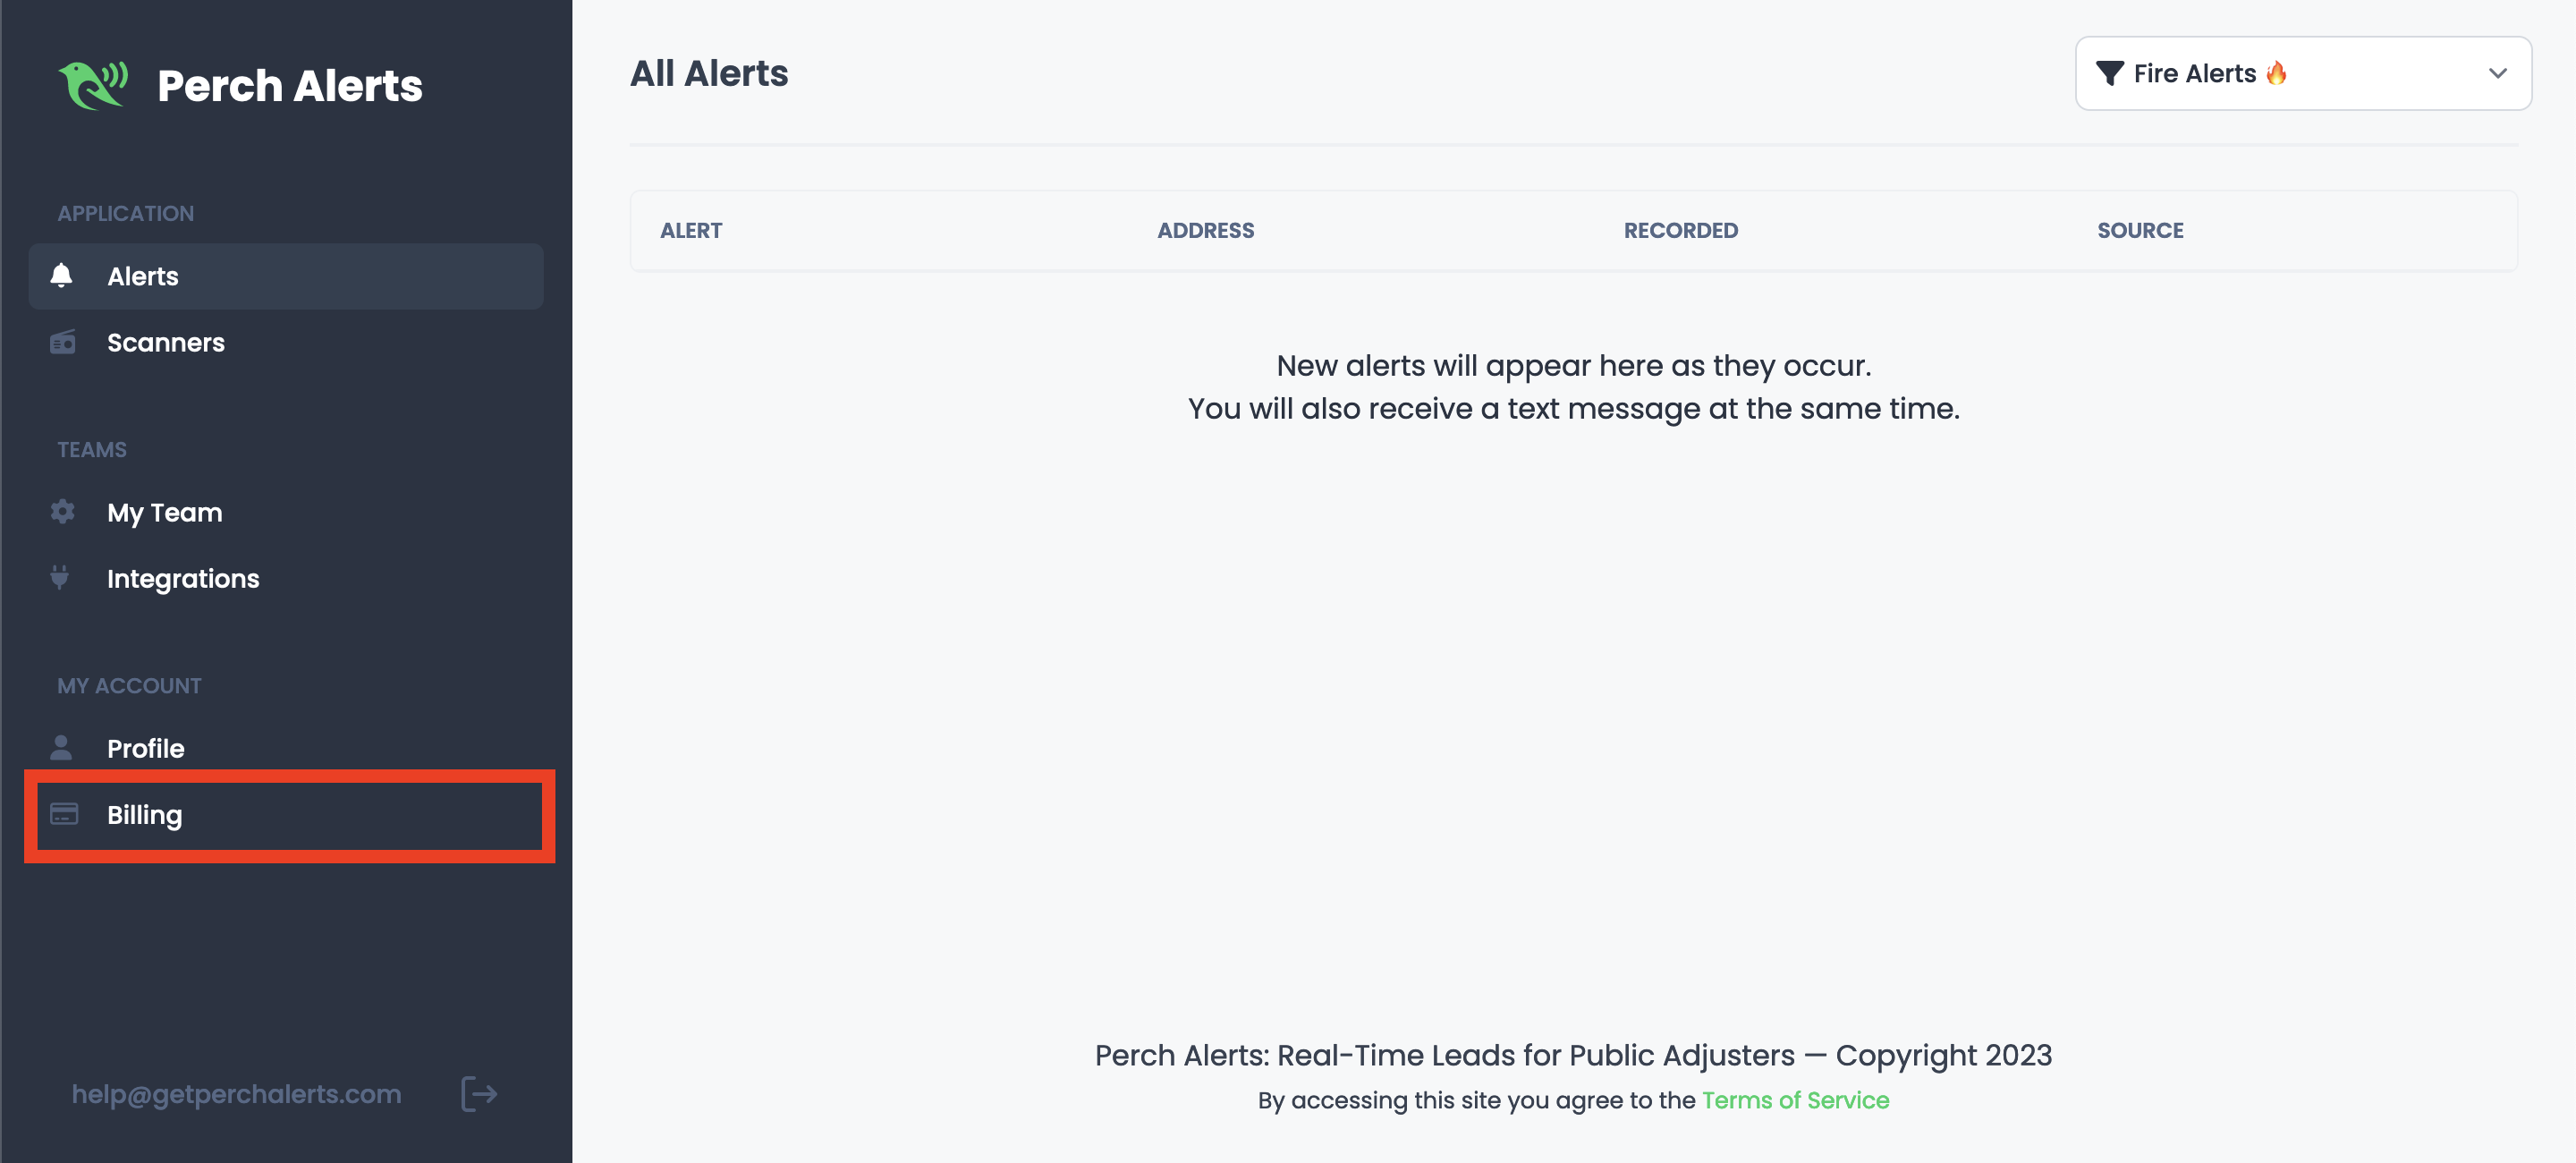Screen dimensions: 2576x1163
Task: Click the Perch Alerts bird logo
Action: (x=93, y=85)
